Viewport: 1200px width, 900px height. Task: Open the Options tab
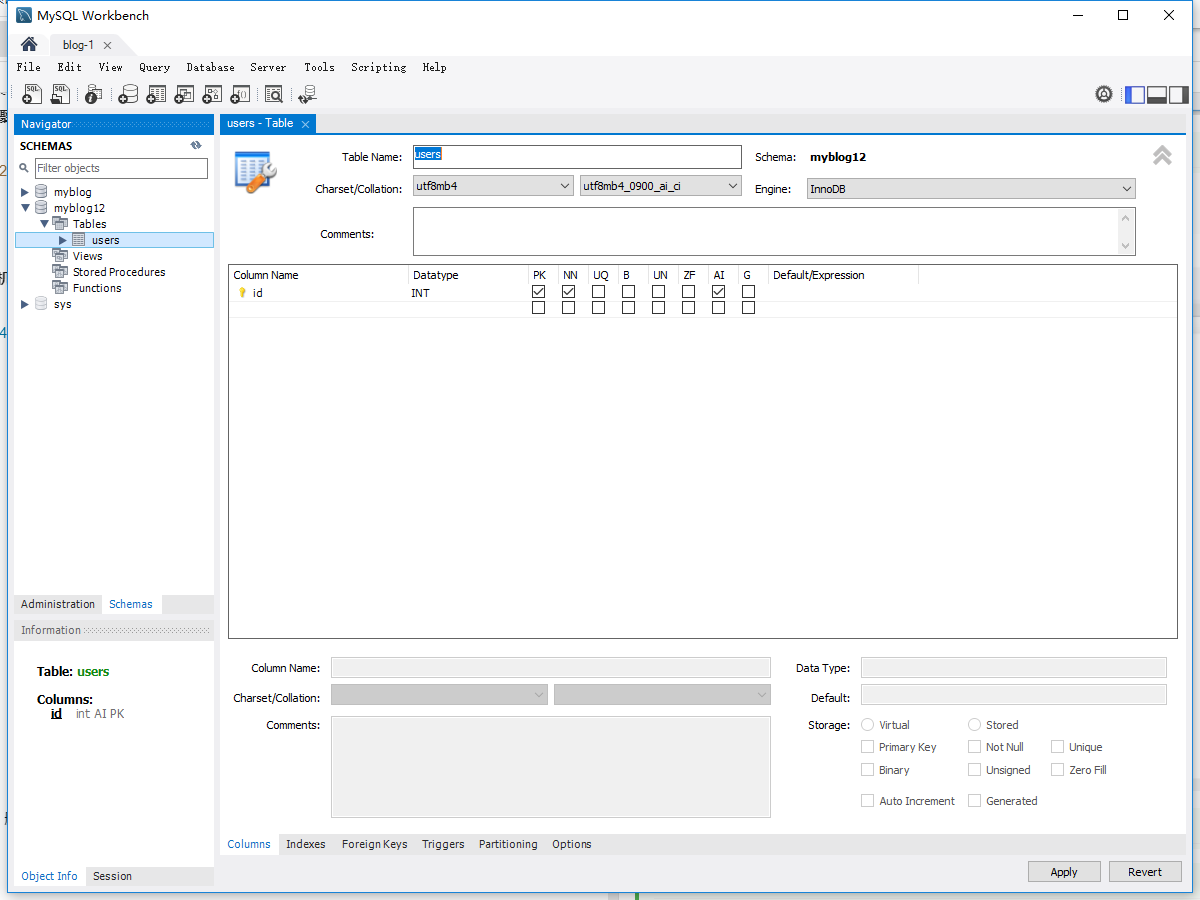[572, 844]
